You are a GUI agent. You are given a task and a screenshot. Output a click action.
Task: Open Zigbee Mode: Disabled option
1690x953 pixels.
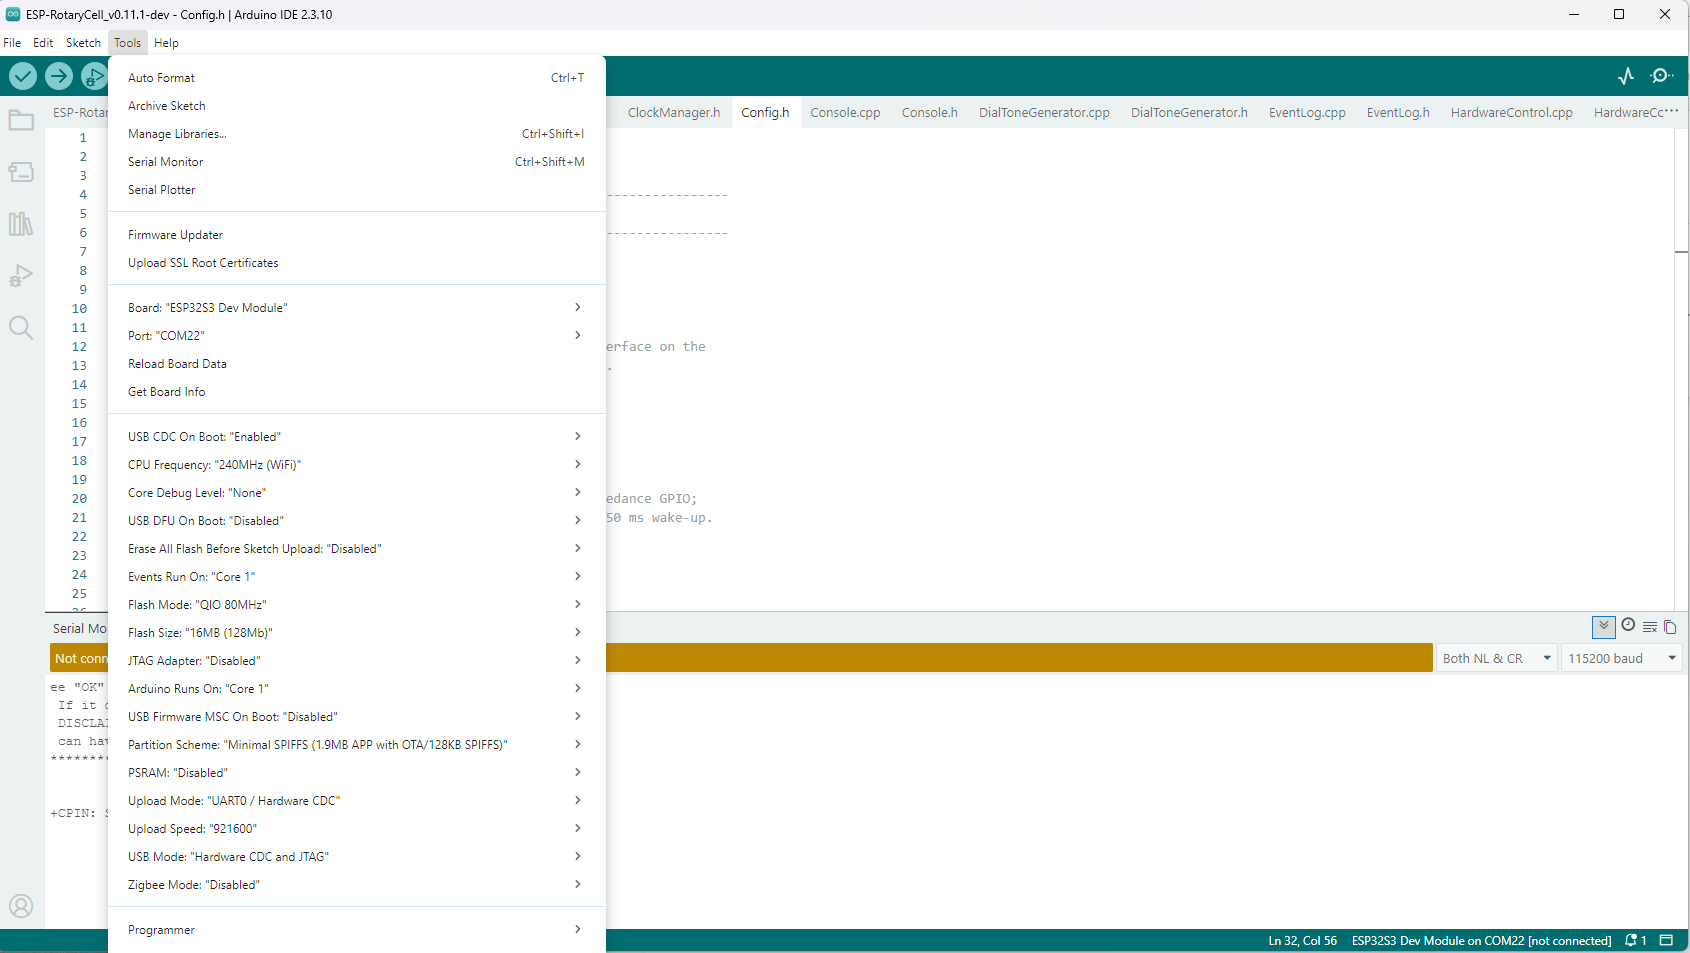pyautogui.click(x=356, y=885)
